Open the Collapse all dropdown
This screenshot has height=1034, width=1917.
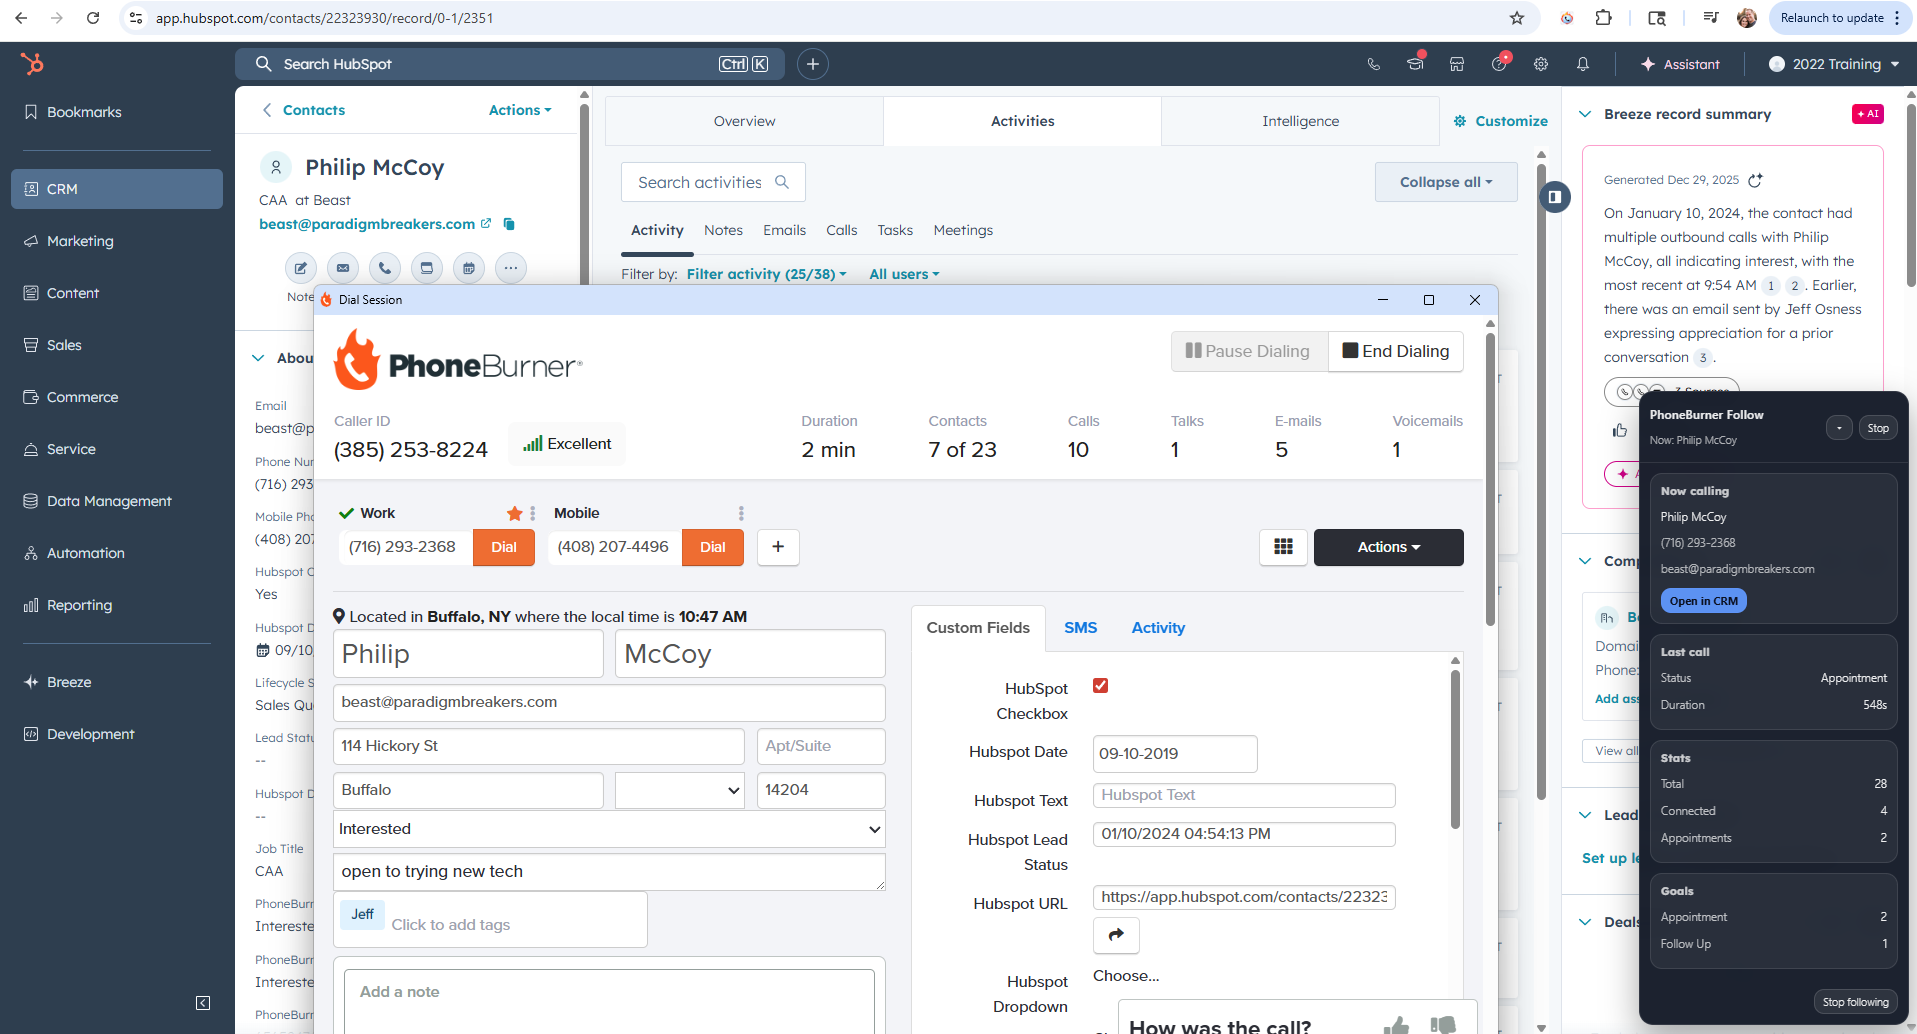point(1446,182)
